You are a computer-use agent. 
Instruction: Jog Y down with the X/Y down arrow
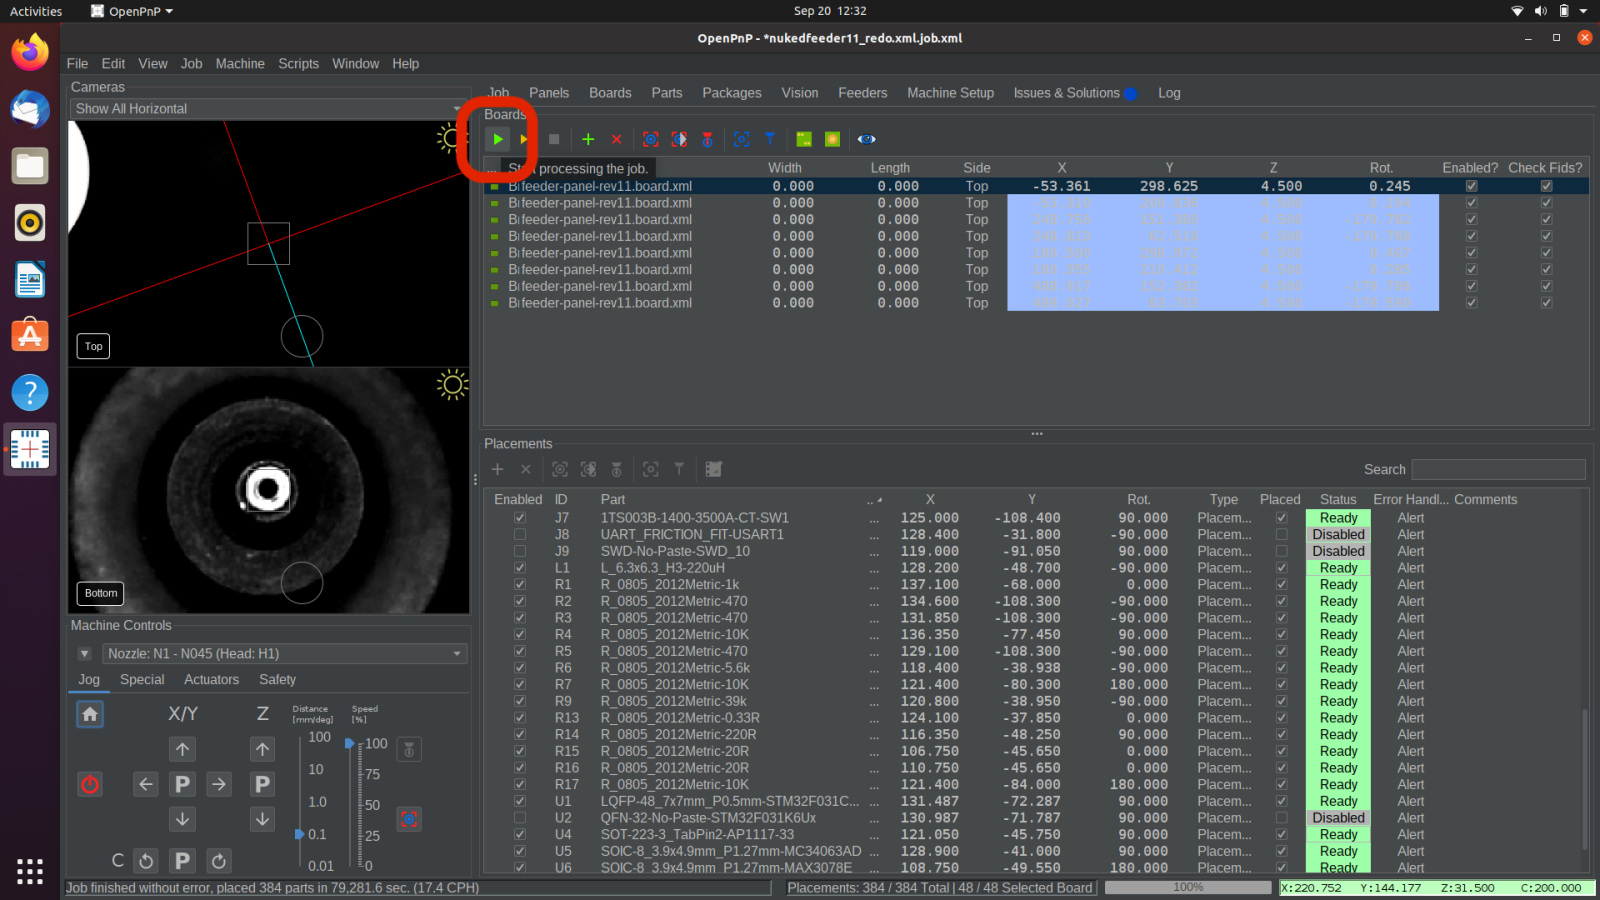pos(182,819)
